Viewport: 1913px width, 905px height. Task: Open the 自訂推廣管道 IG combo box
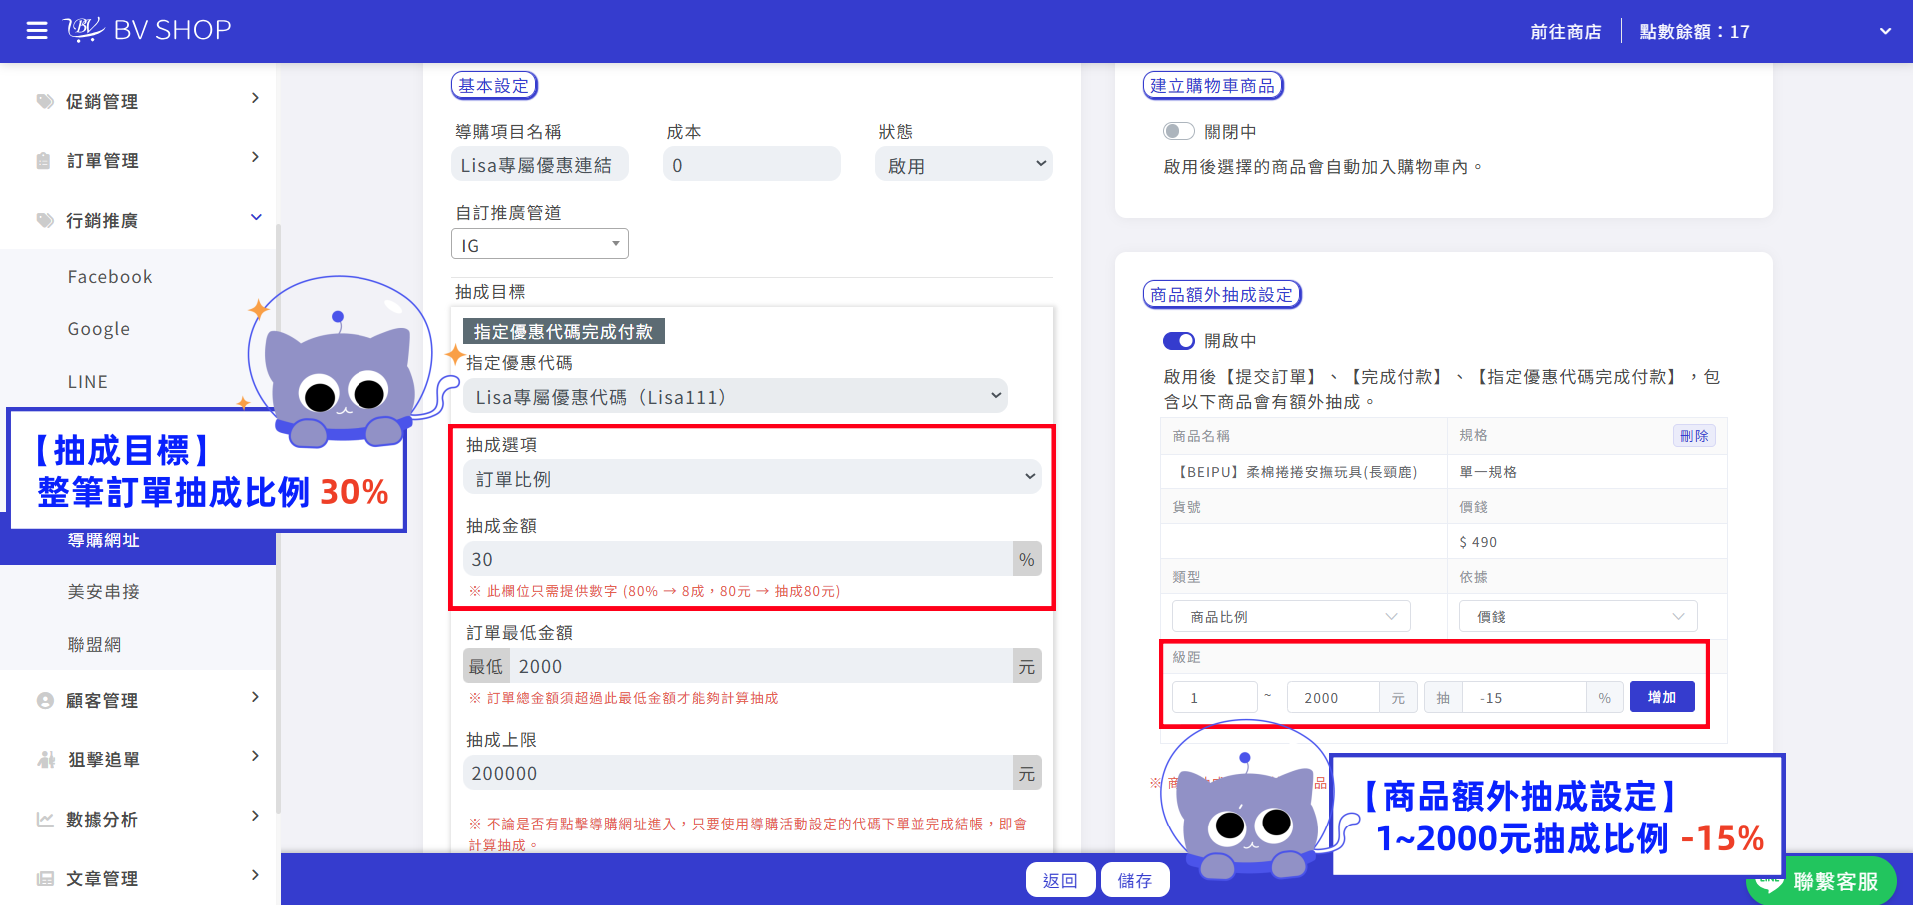(x=540, y=244)
